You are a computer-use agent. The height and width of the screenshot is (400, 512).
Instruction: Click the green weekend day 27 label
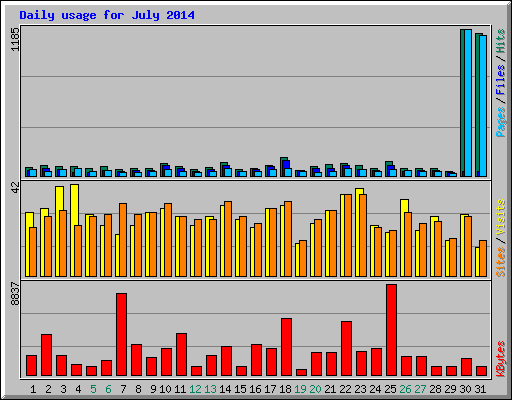pos(420,389)
